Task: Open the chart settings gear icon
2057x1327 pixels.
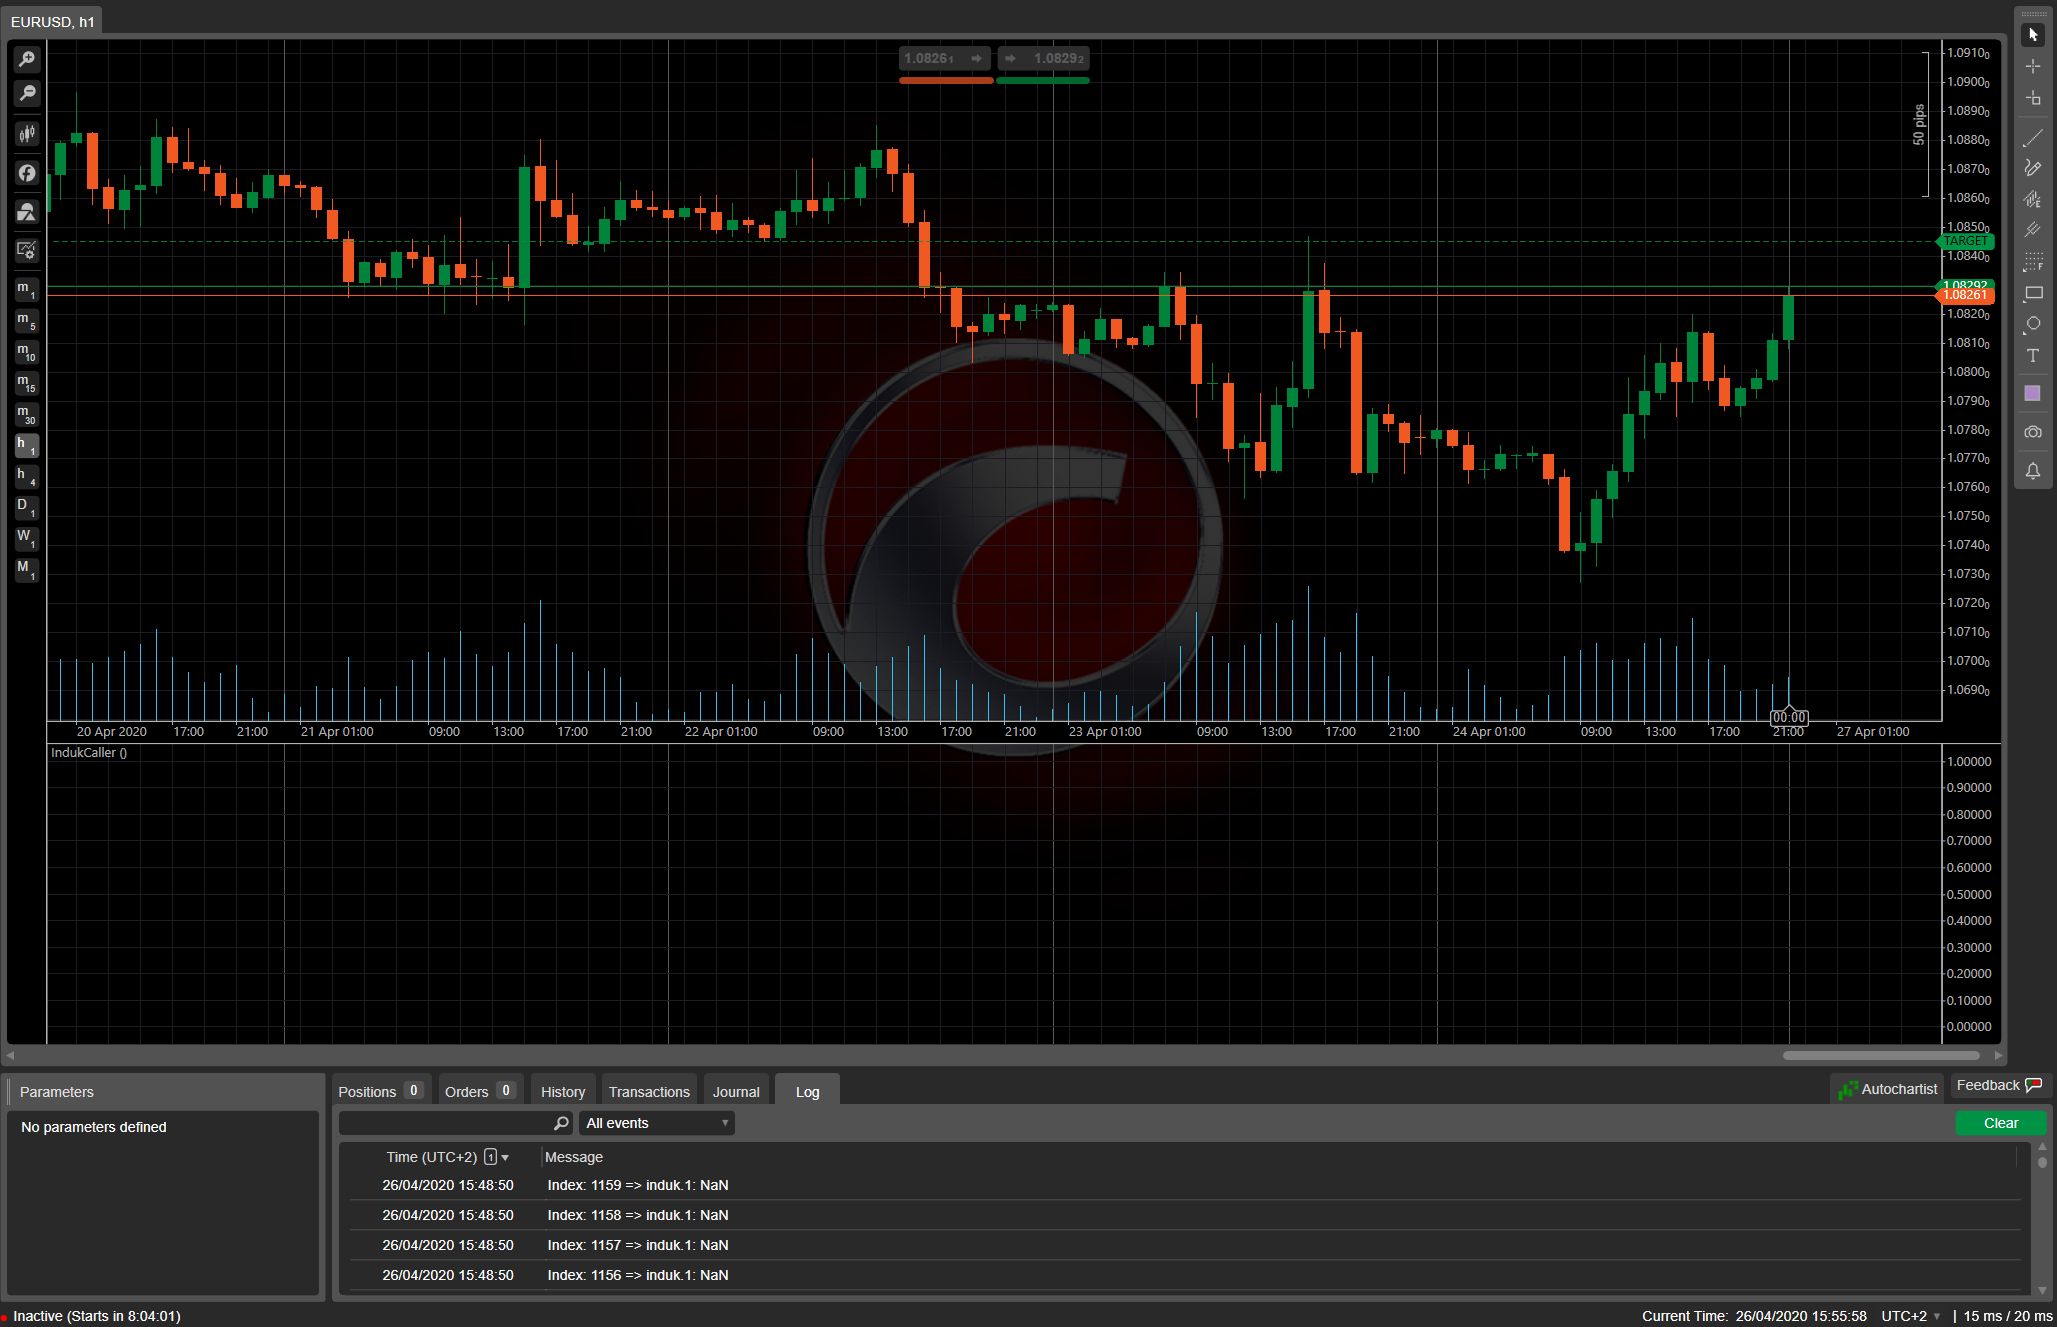Action: 27,251
